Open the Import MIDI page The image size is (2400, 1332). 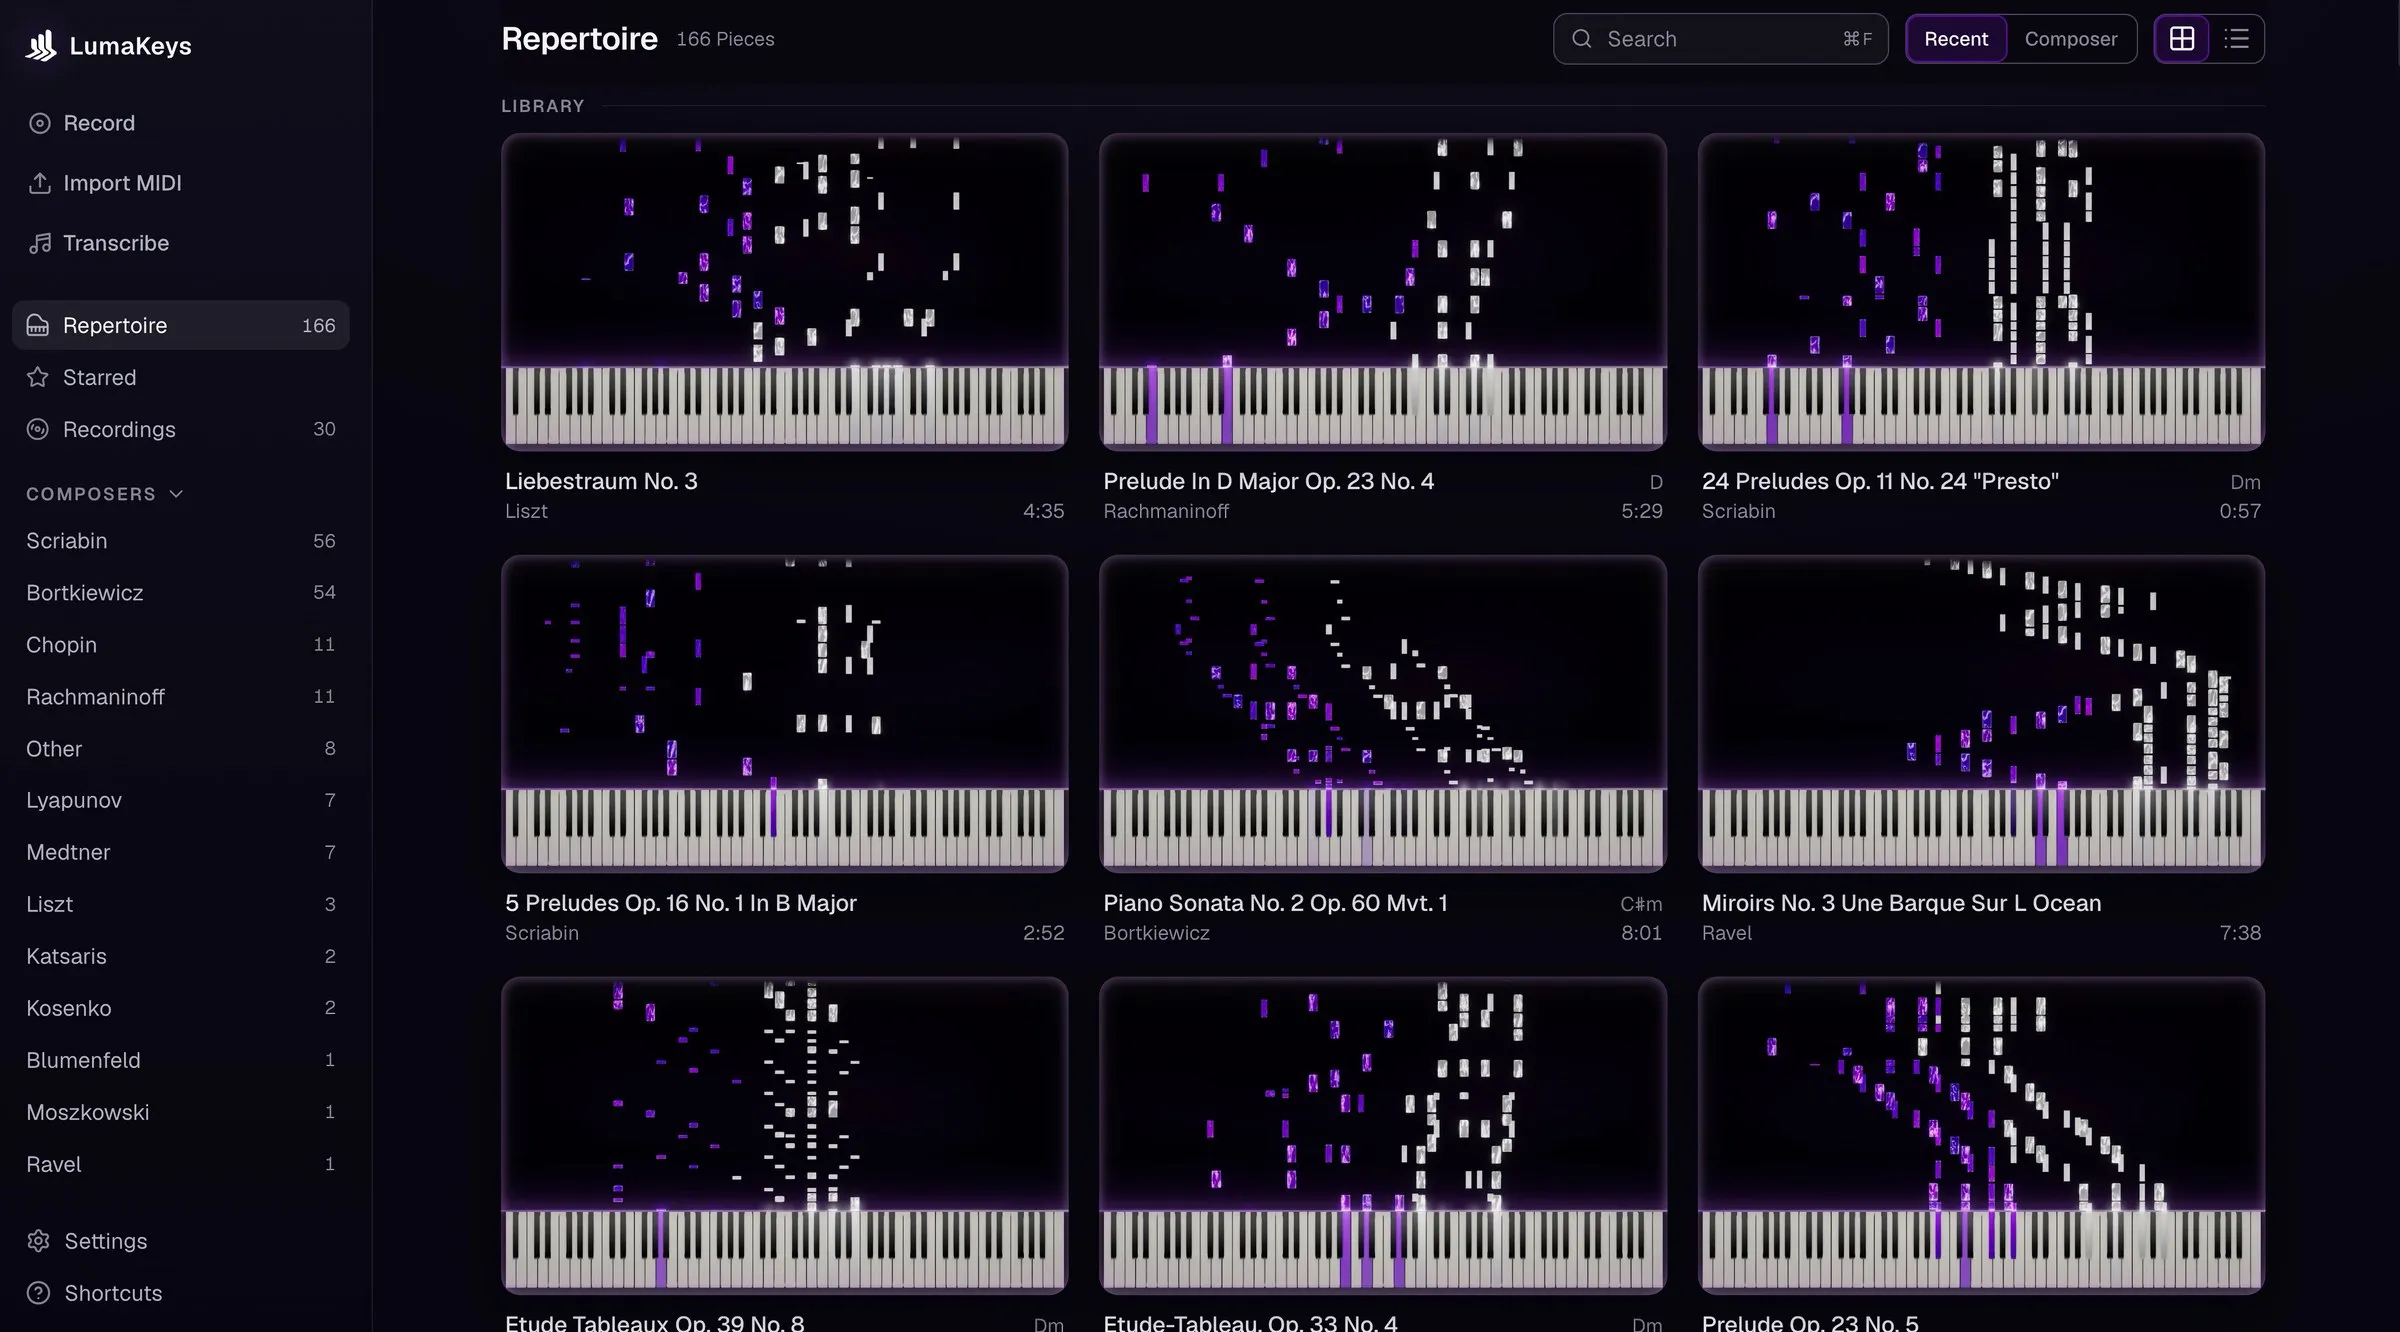point(181,183)
